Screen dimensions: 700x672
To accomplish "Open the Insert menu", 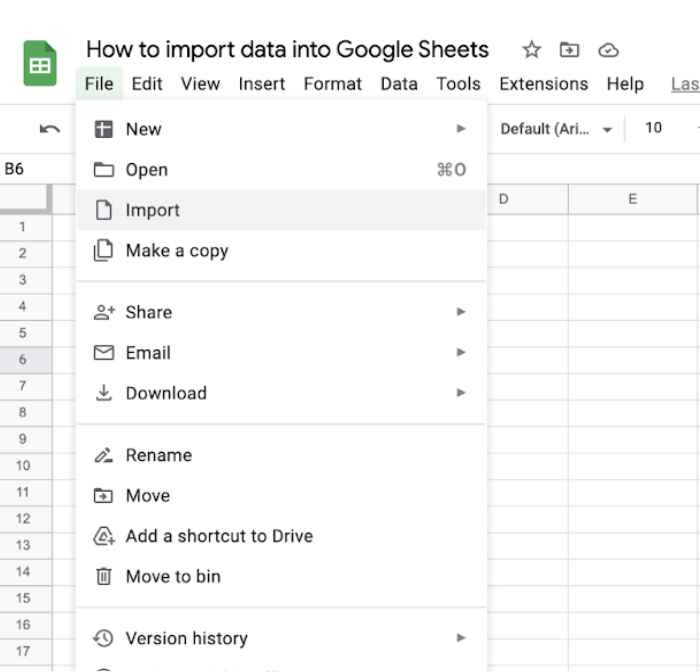I will (x=262, y=83).
